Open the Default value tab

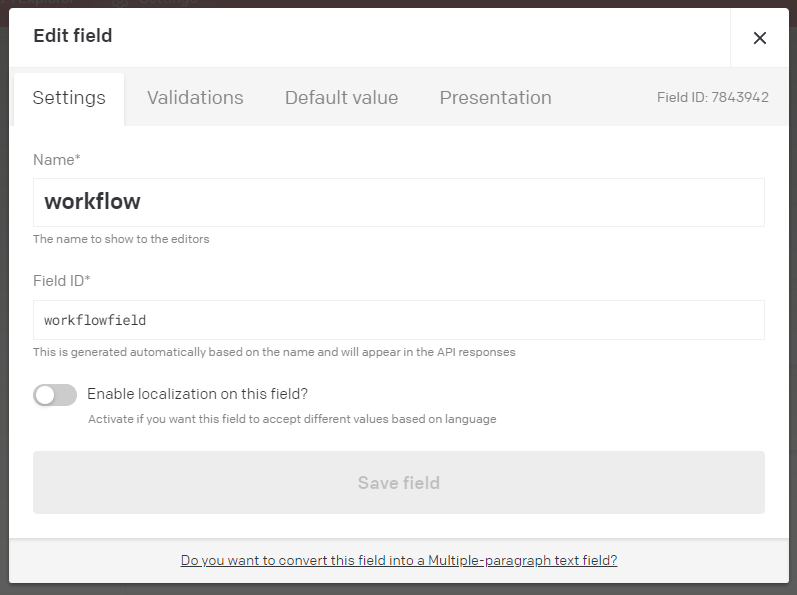(342, 98)
